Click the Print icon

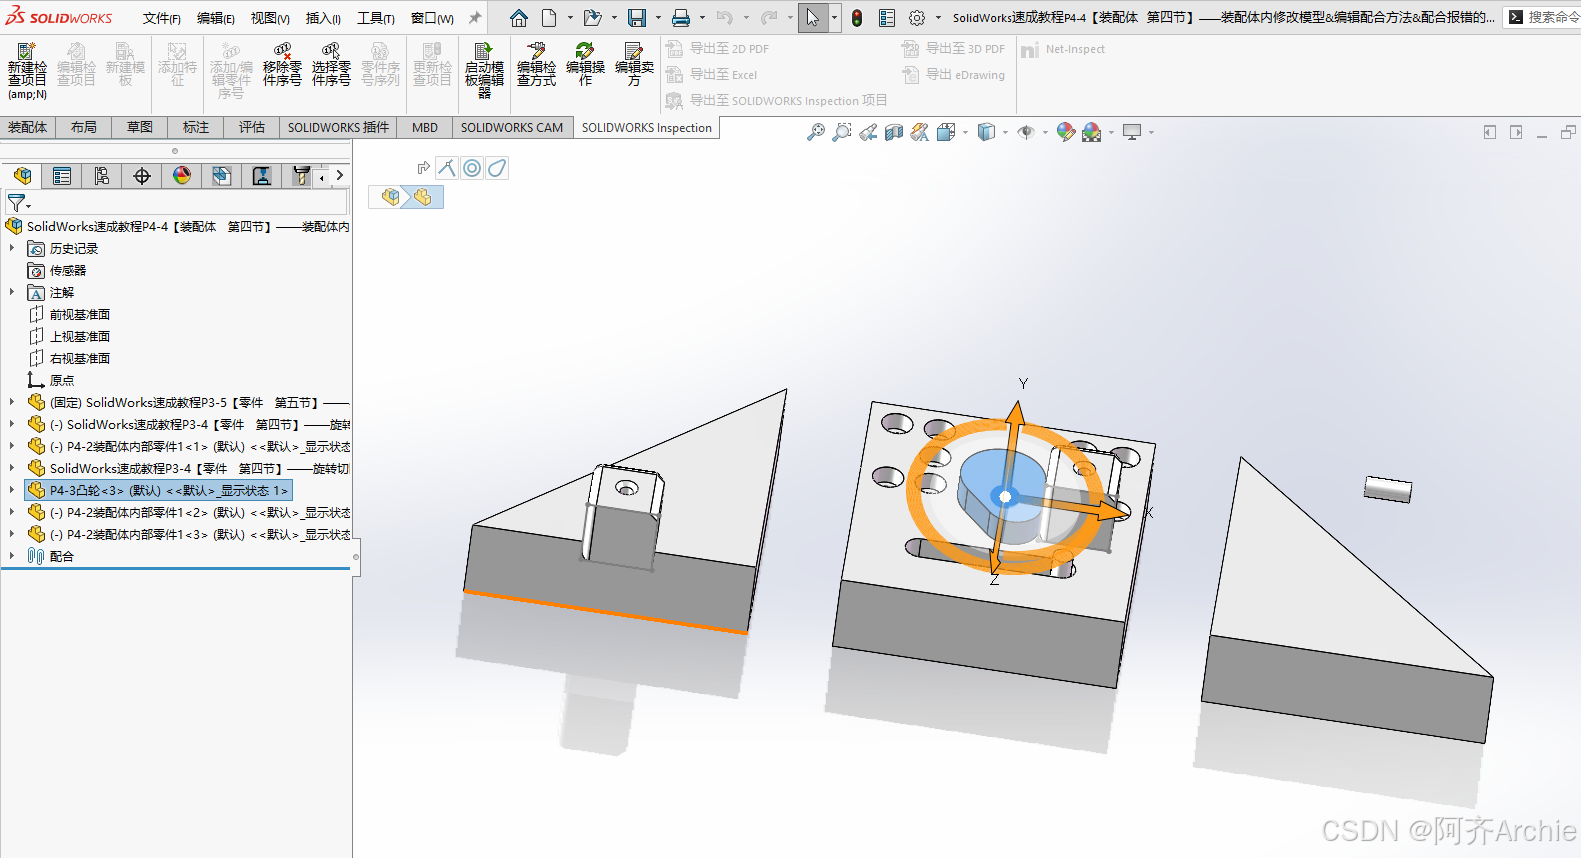tap(681, 18)
